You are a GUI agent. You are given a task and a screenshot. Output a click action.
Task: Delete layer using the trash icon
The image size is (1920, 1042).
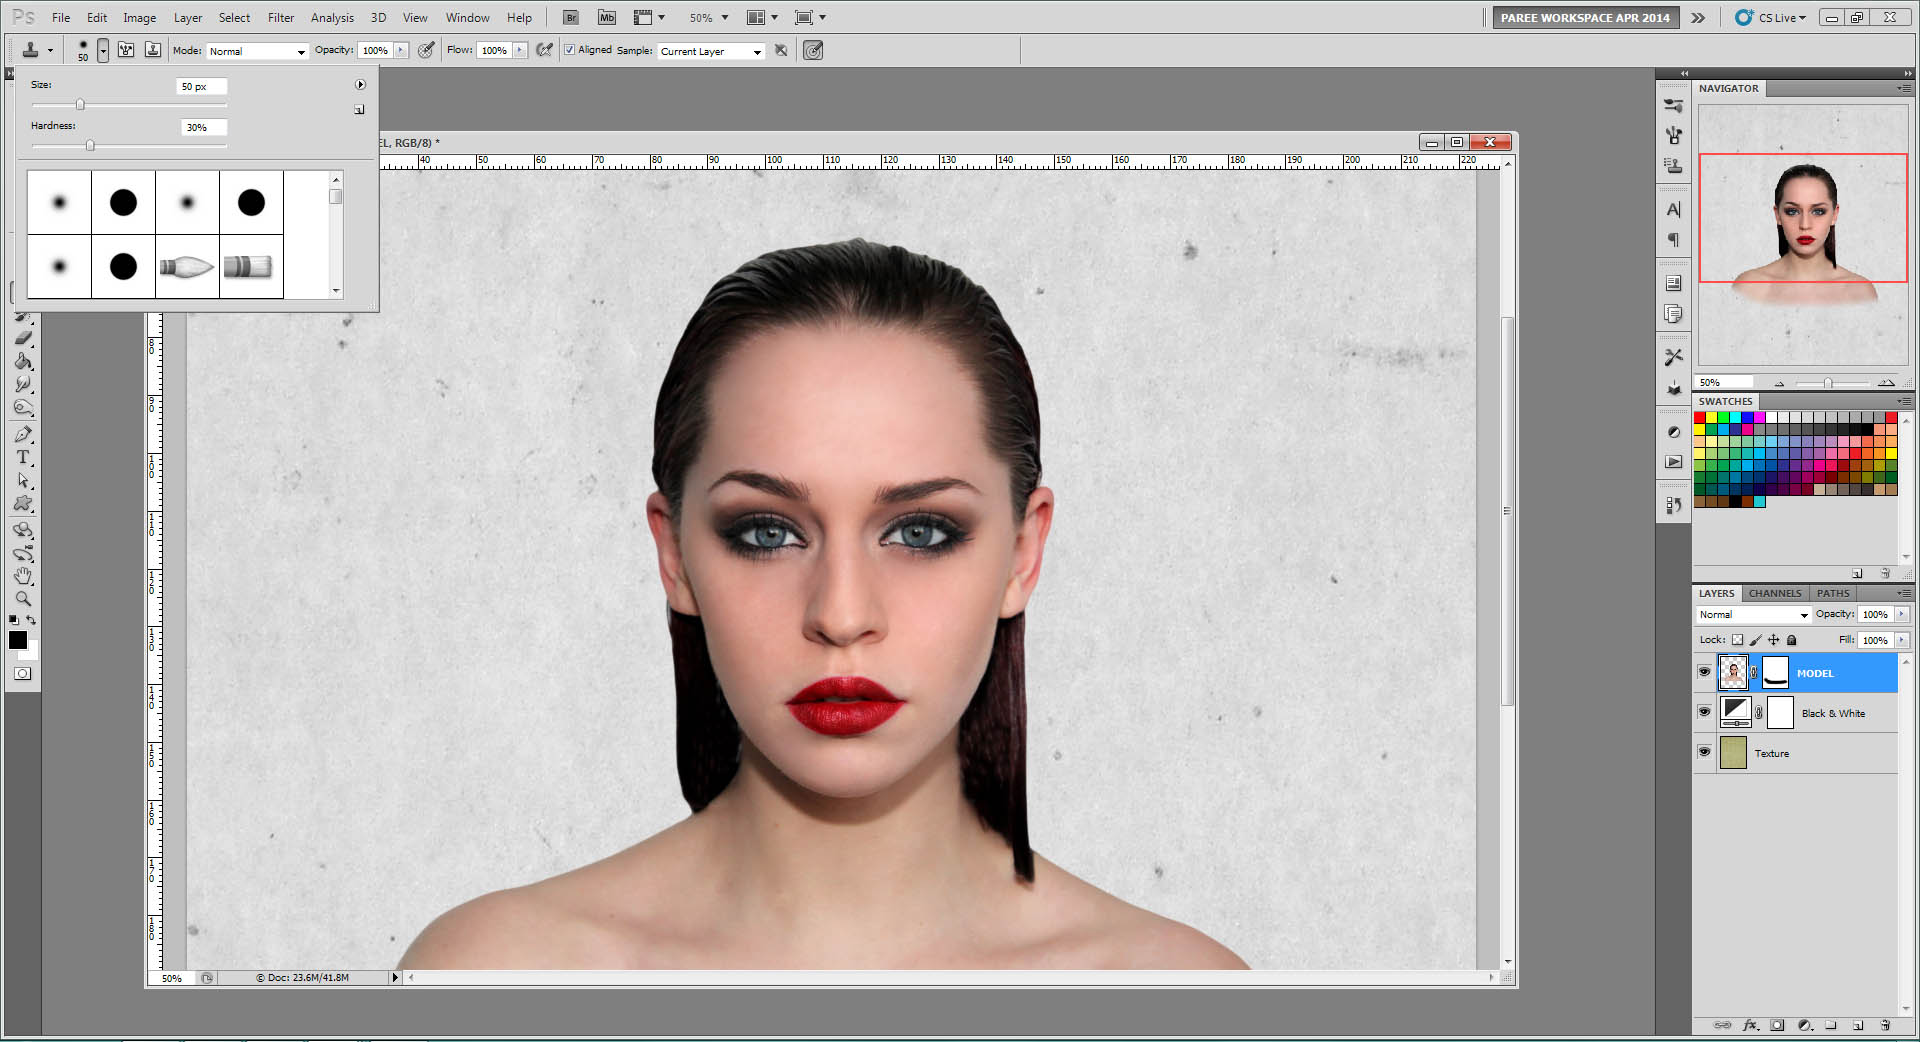tap(1885, 1025)
